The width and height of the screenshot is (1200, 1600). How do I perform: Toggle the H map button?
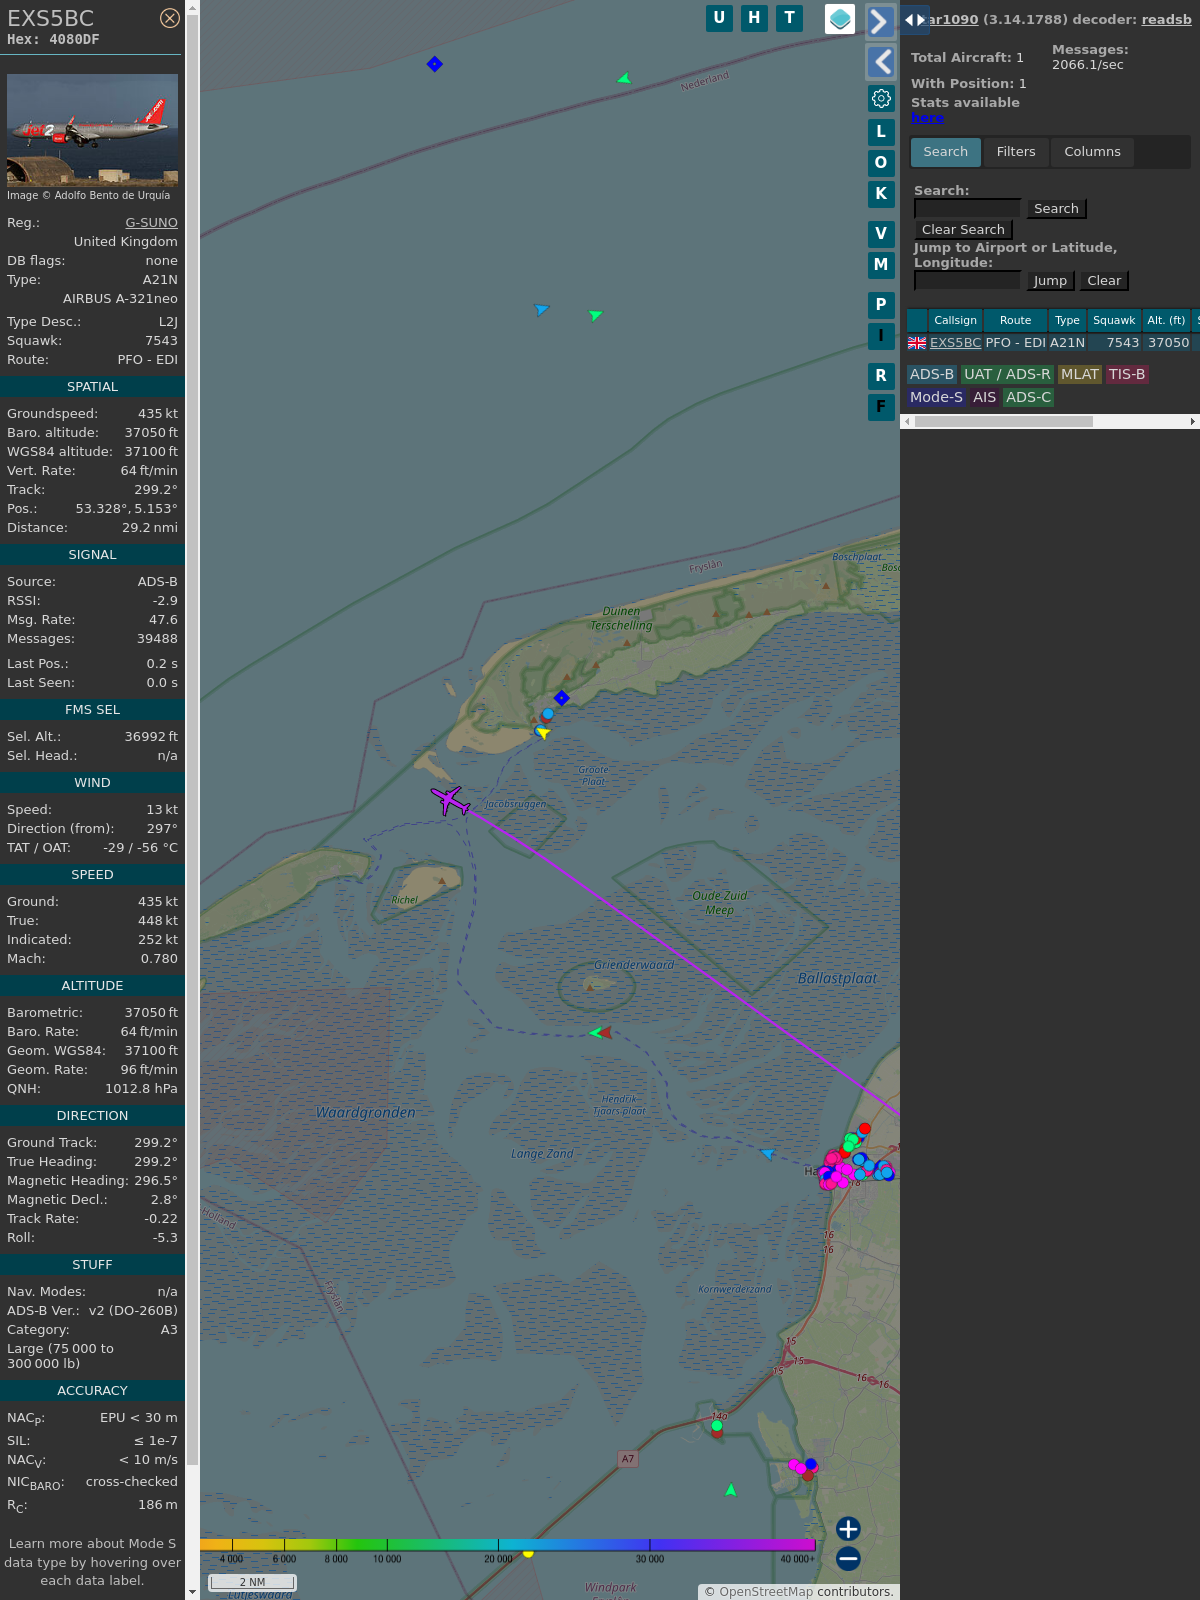[754, 18]
